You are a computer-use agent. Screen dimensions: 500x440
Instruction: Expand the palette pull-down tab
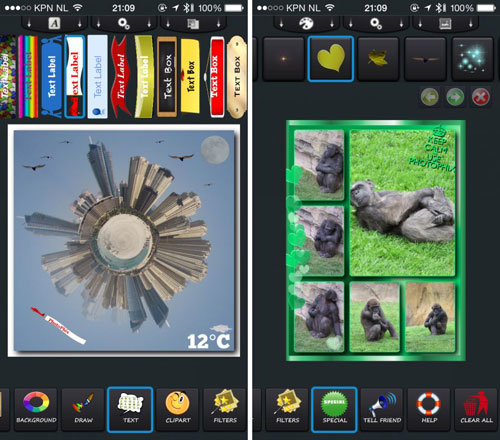point(306,23)
